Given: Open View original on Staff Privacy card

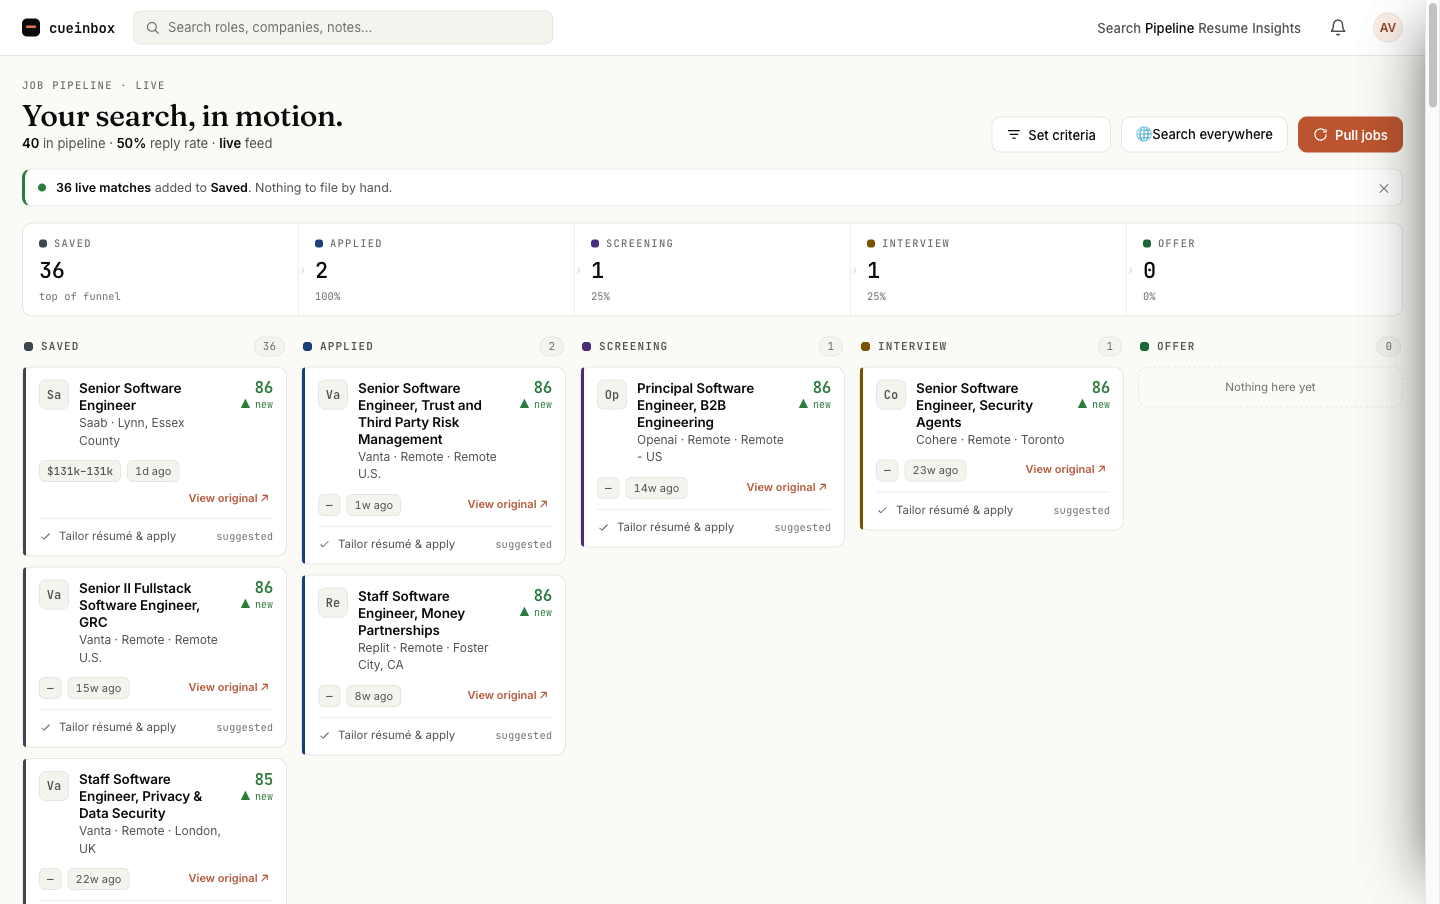Looking at the screenshot, I should click(x=229, y=878).
